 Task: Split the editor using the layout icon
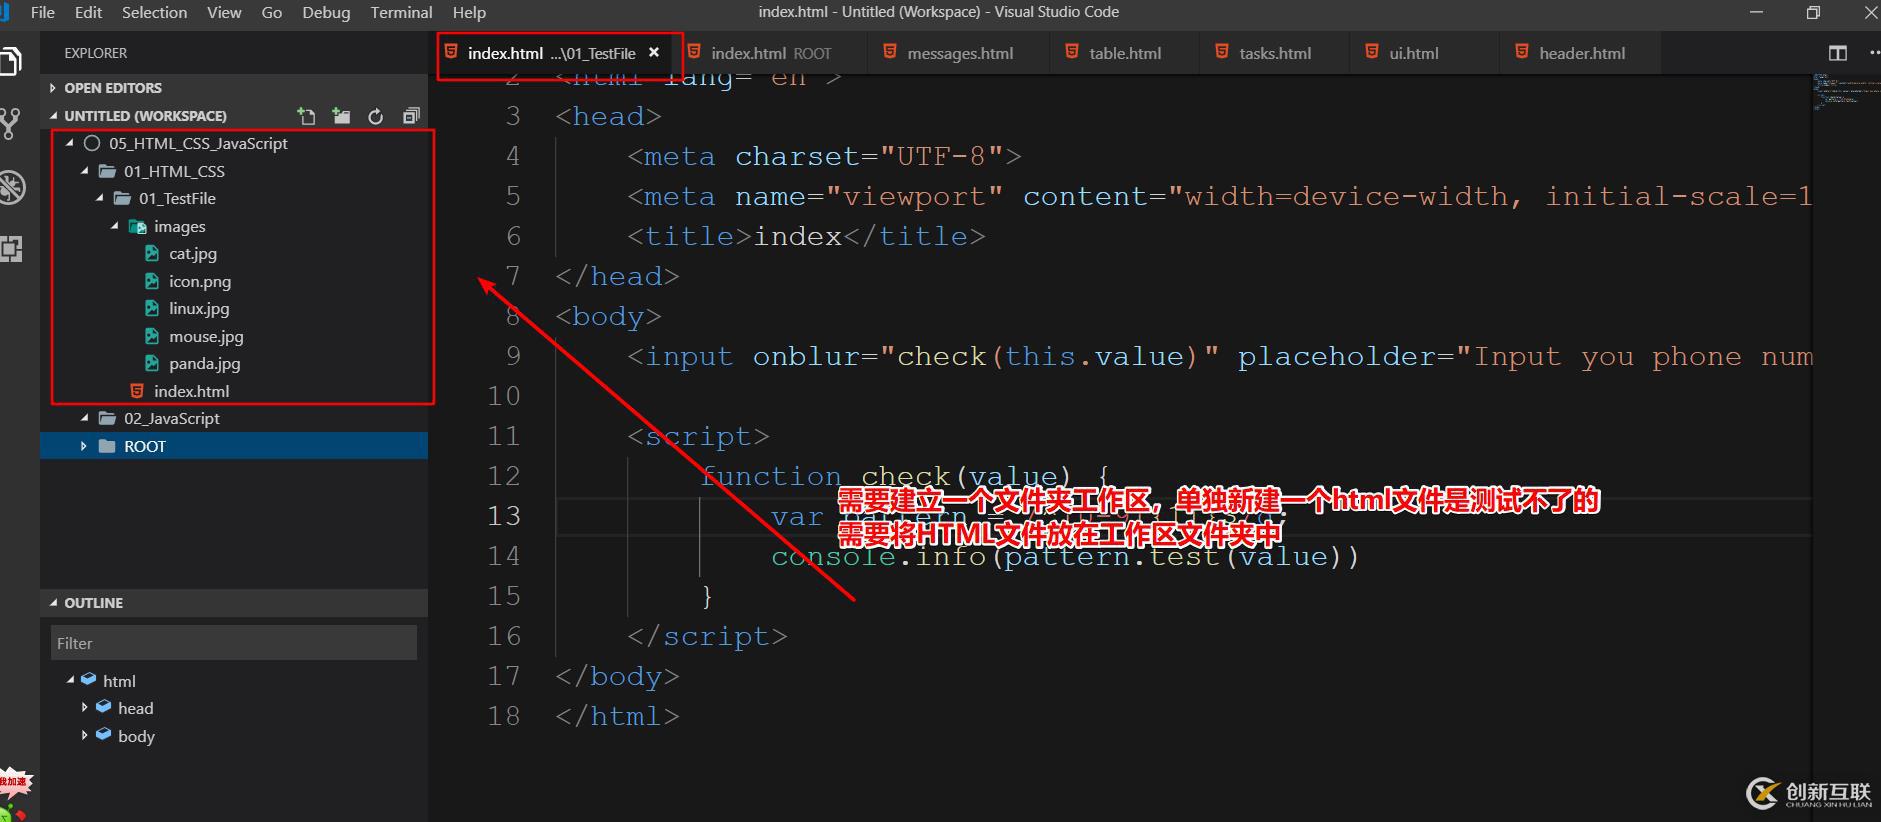1837,53
